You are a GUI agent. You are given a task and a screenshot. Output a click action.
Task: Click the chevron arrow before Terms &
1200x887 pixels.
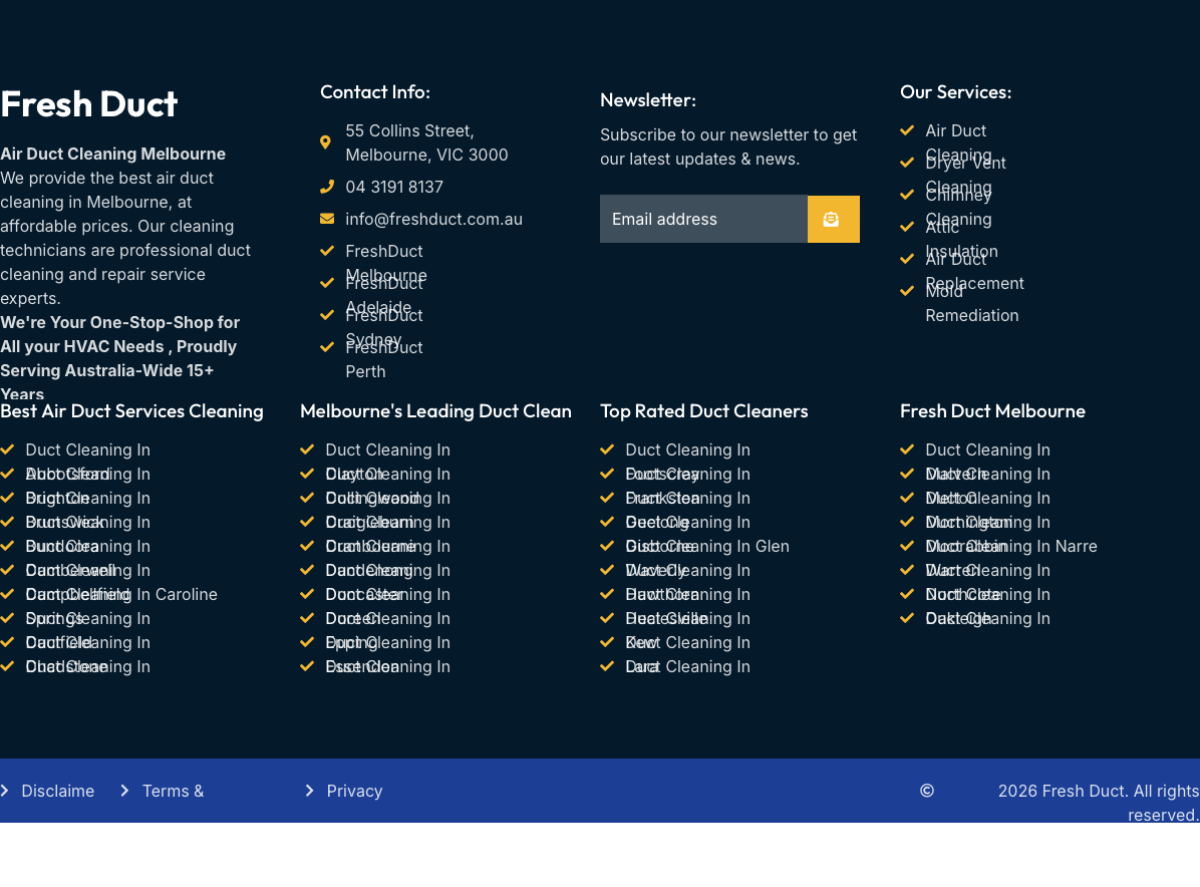[x=125, y=791]
